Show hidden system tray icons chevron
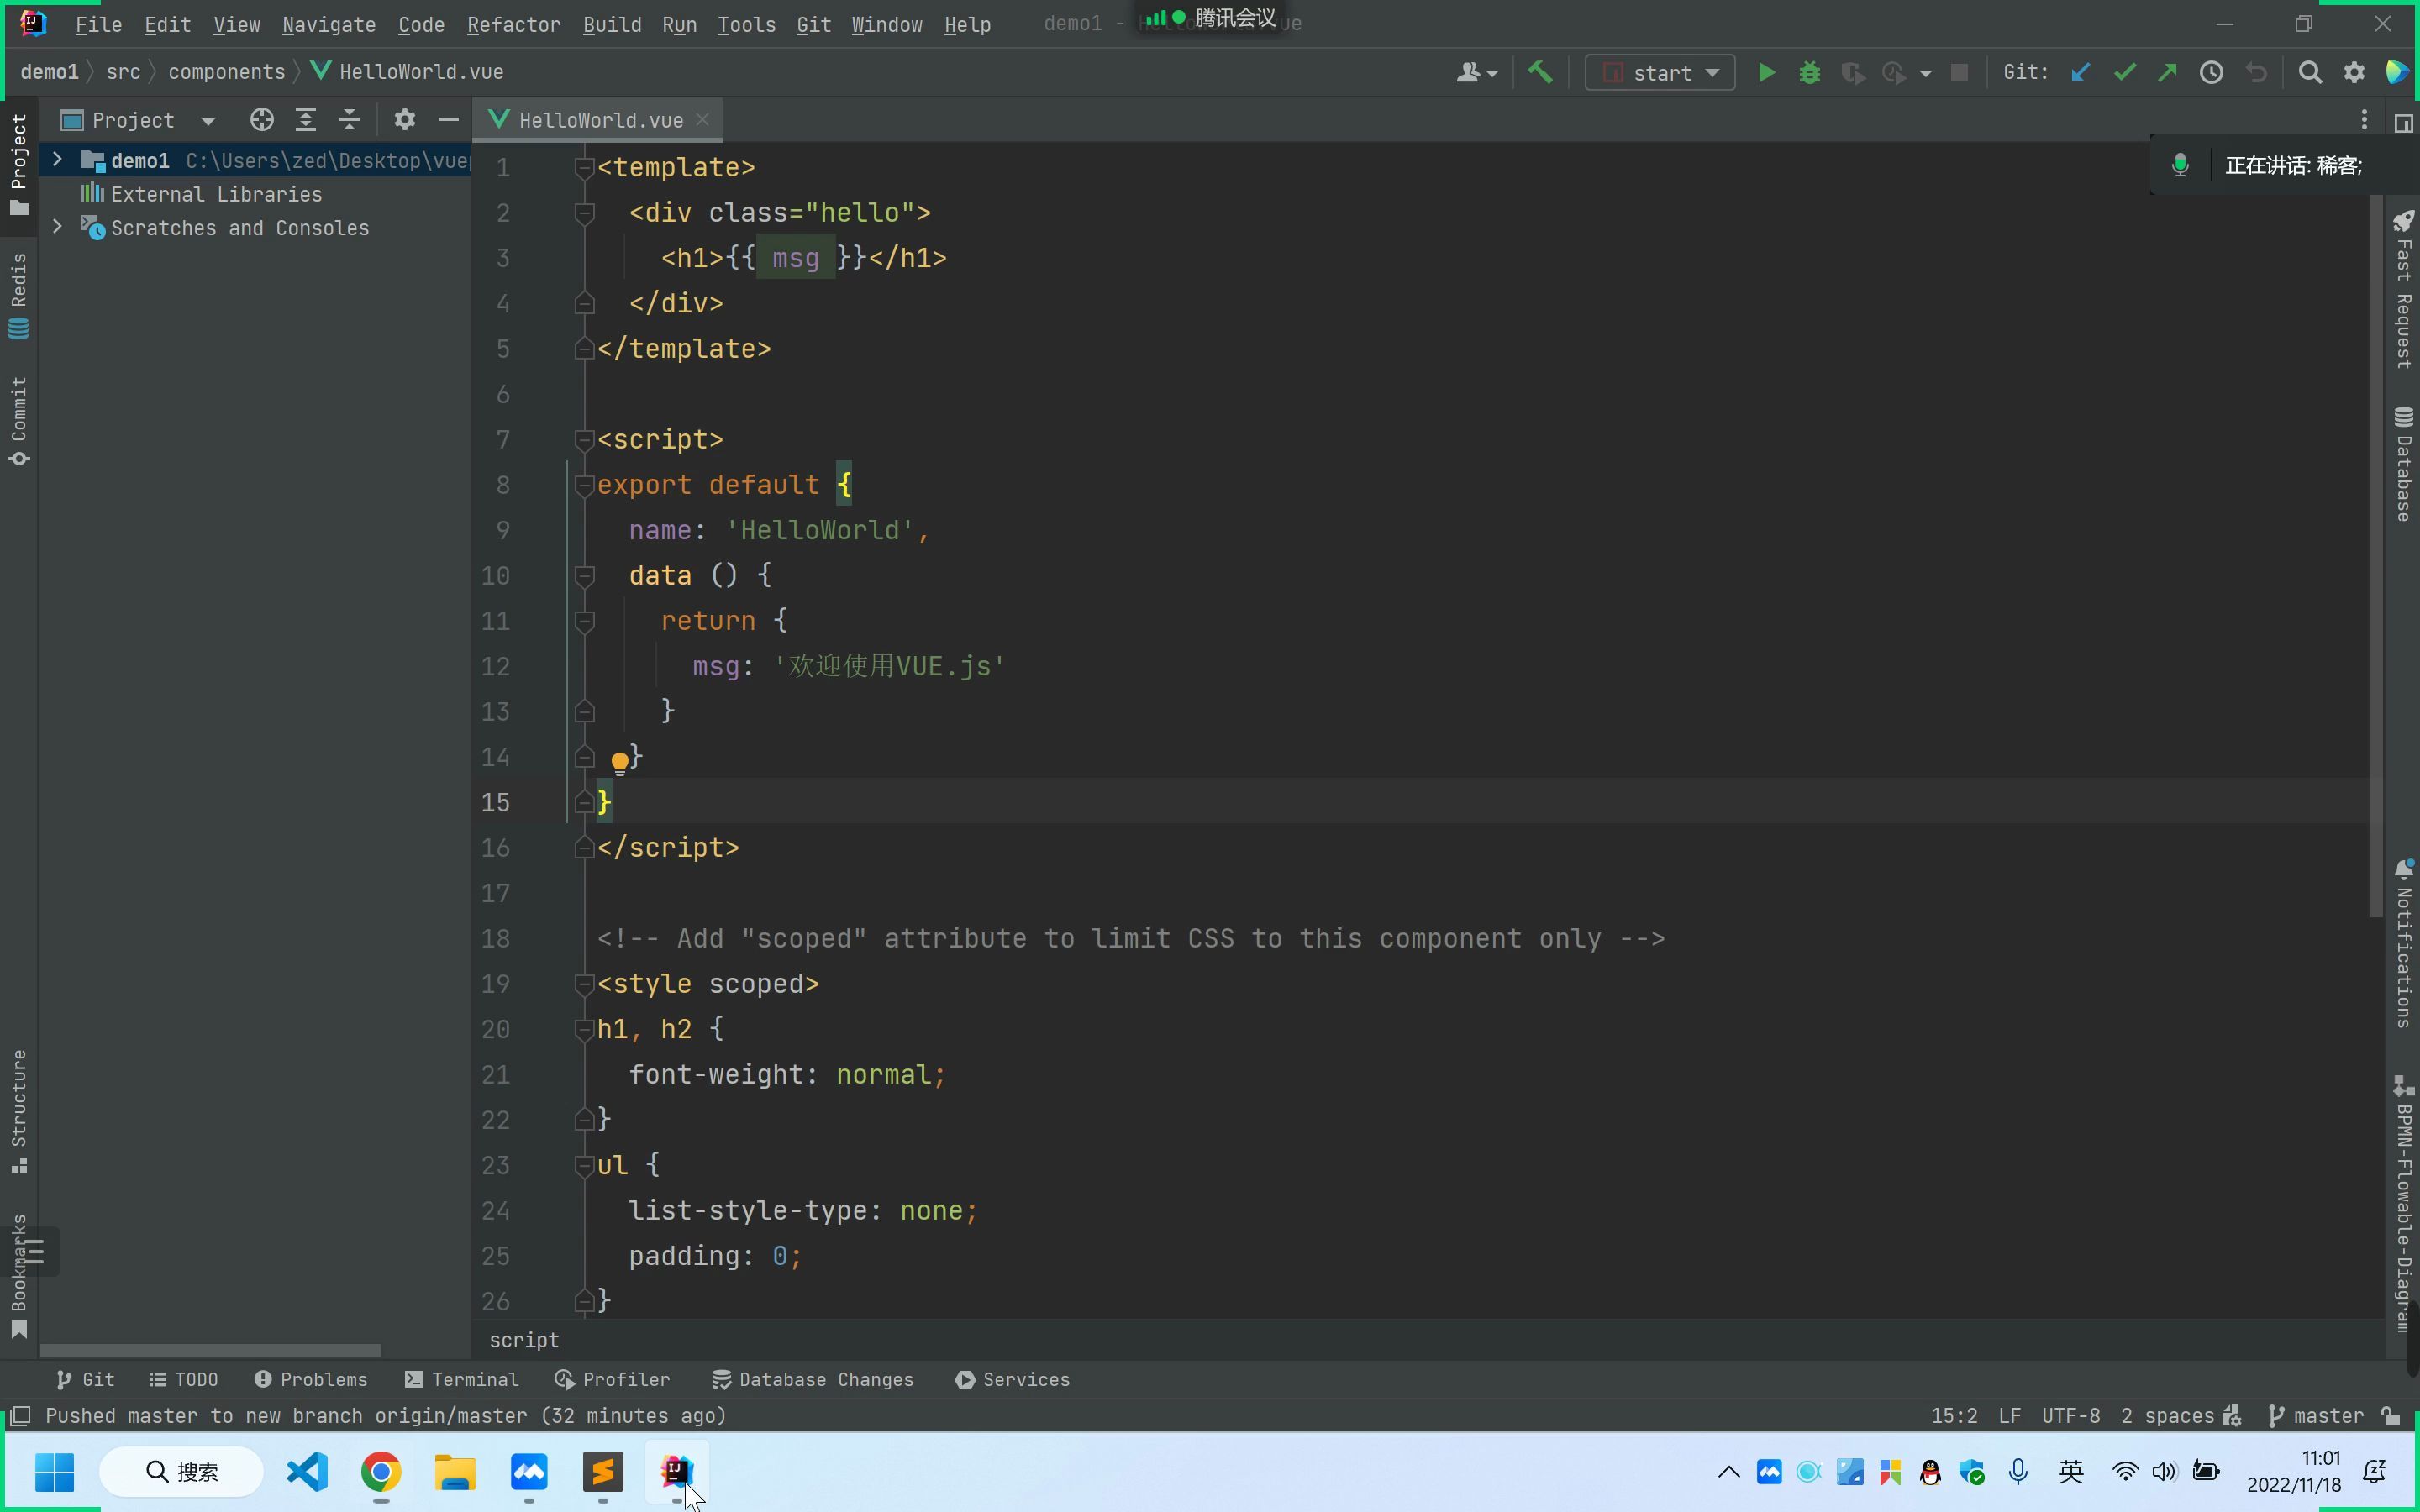 [x=1728, y=1471]
